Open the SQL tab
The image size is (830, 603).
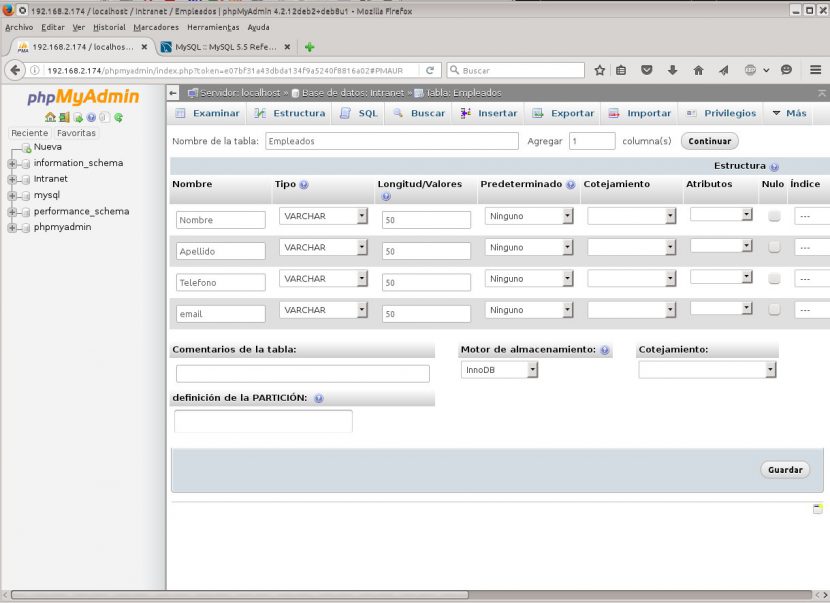coord(359,113)
